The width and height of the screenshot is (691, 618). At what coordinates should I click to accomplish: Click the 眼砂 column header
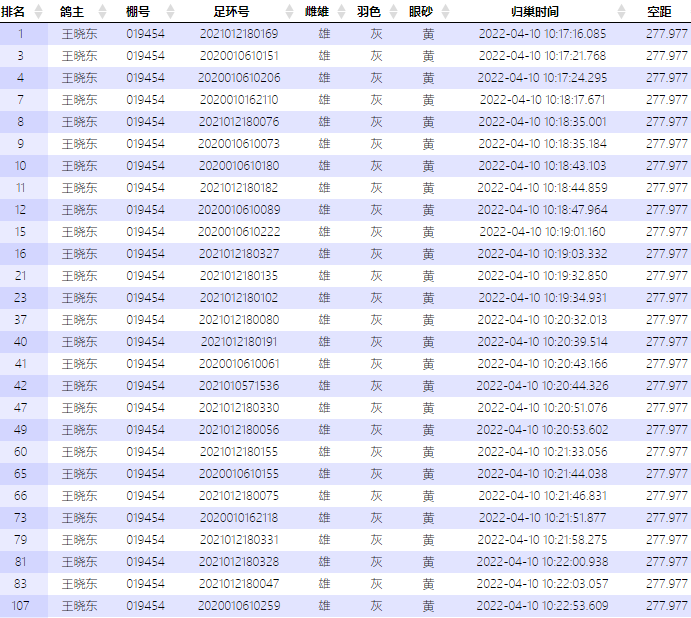(421, 12)
